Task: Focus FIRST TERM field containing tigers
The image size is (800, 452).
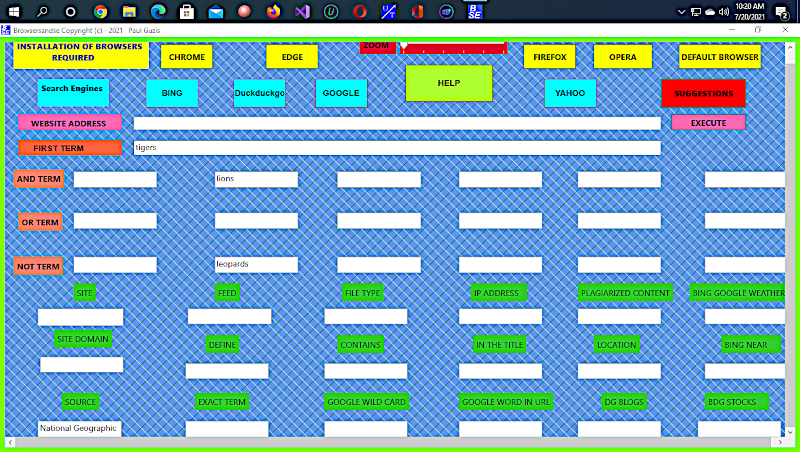Action: click(x=397, y=148)
